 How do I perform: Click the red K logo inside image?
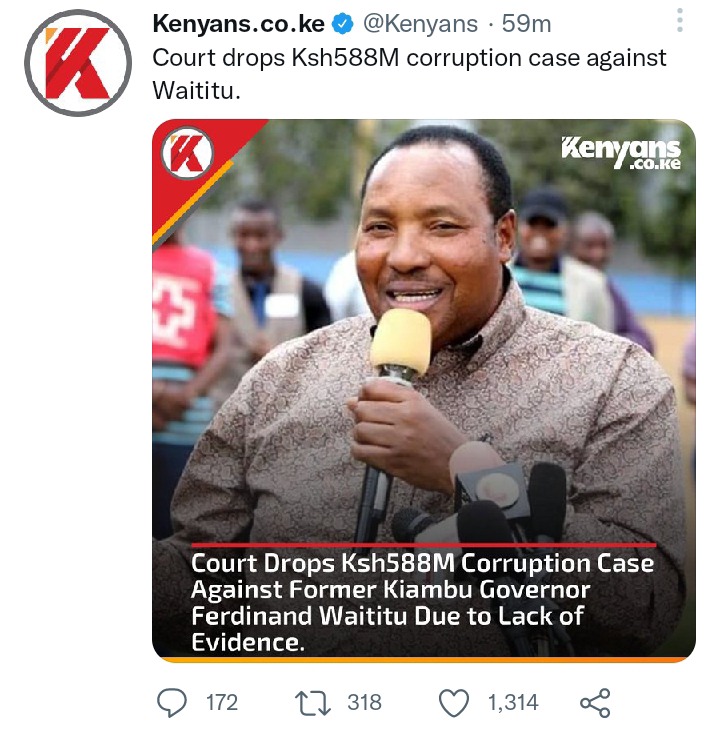click(188, 153)
